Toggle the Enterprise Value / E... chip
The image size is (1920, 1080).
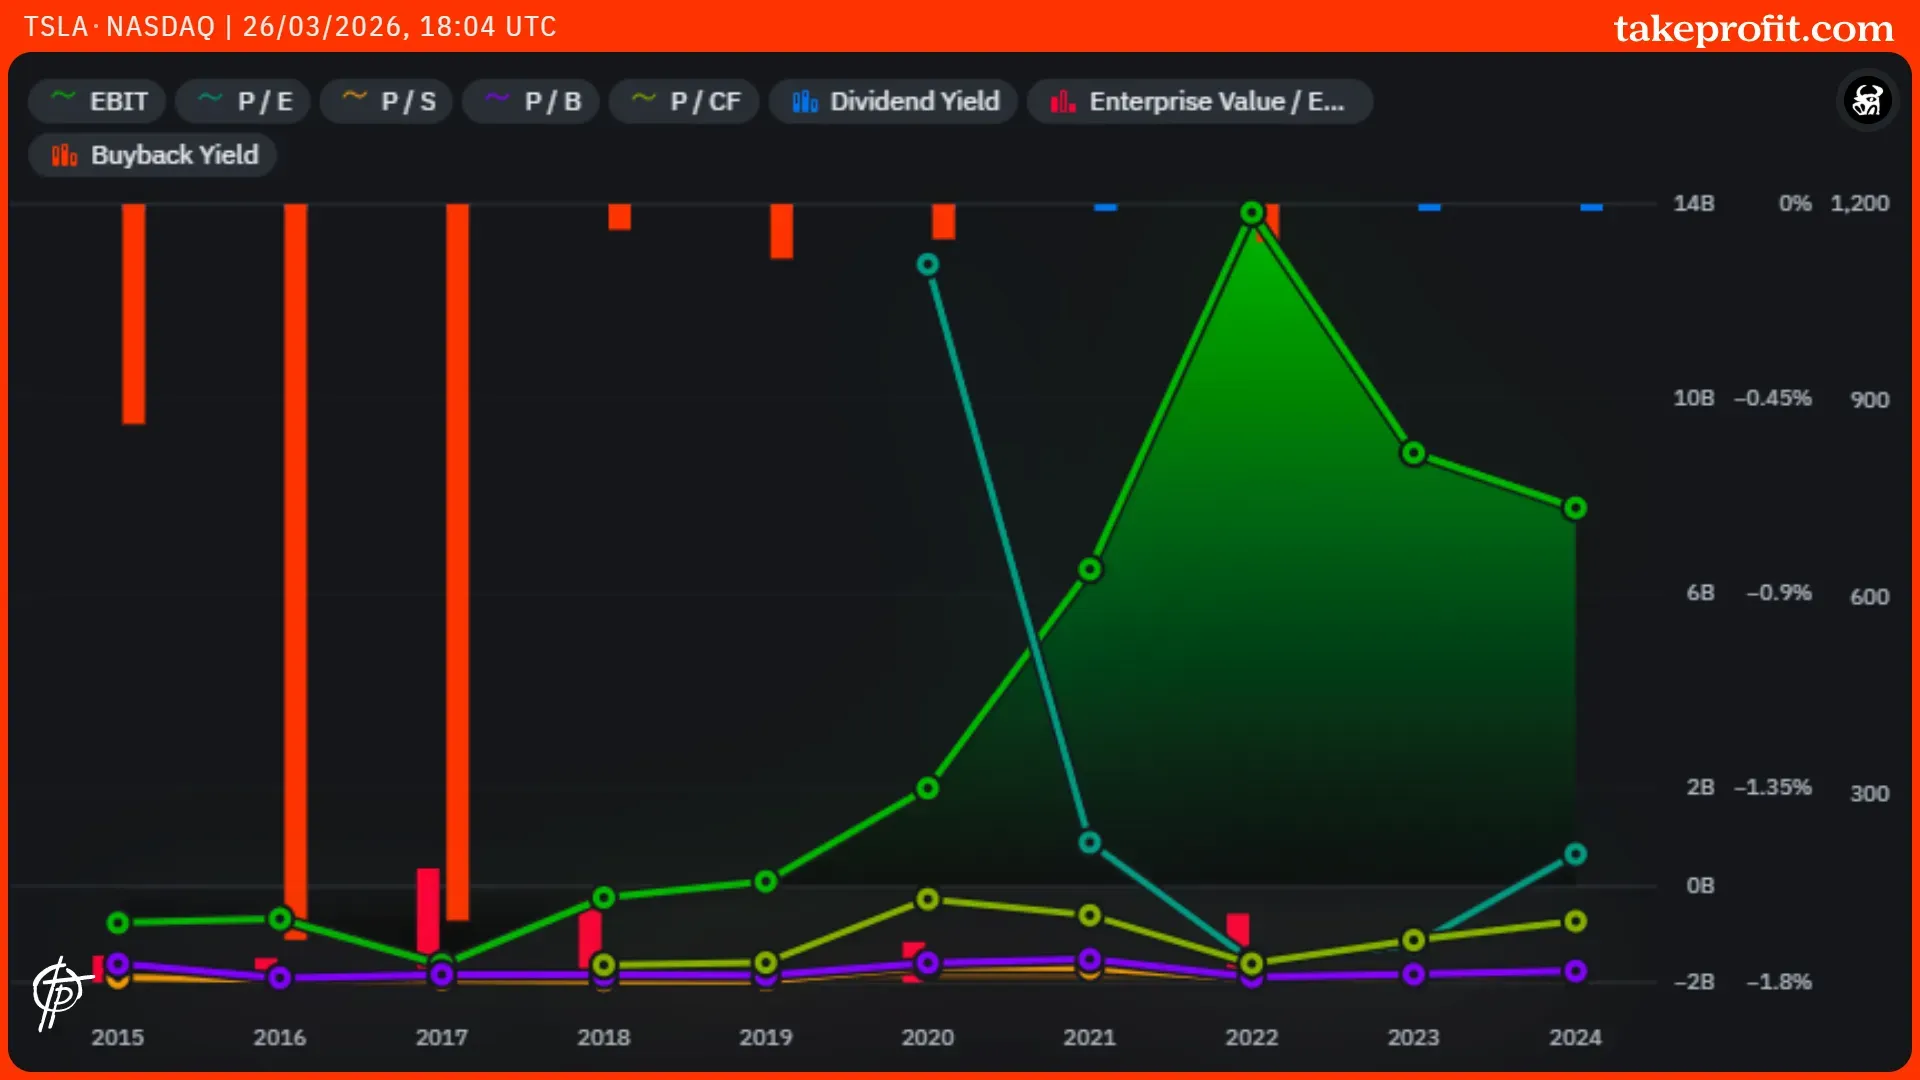click(1199, 101)
